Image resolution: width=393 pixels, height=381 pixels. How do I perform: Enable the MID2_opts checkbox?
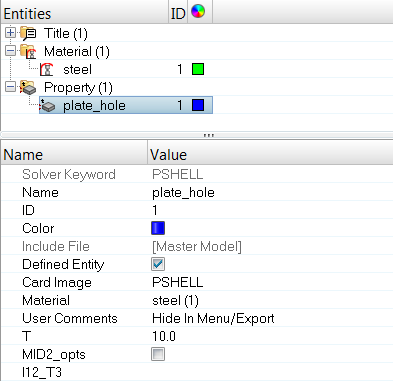tap(158, 354)
